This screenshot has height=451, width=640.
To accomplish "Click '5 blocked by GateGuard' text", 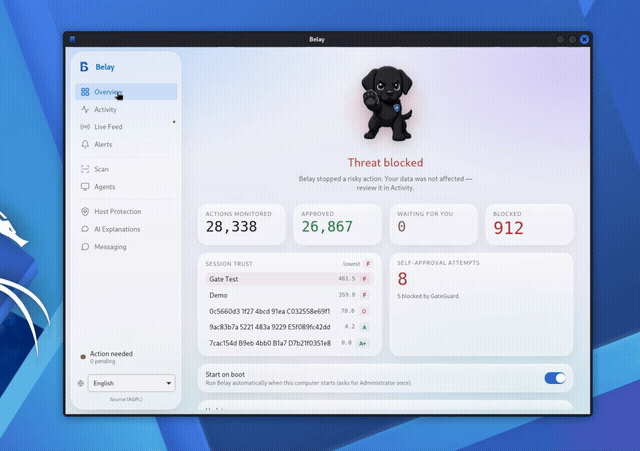I will [x=429, y=296].
